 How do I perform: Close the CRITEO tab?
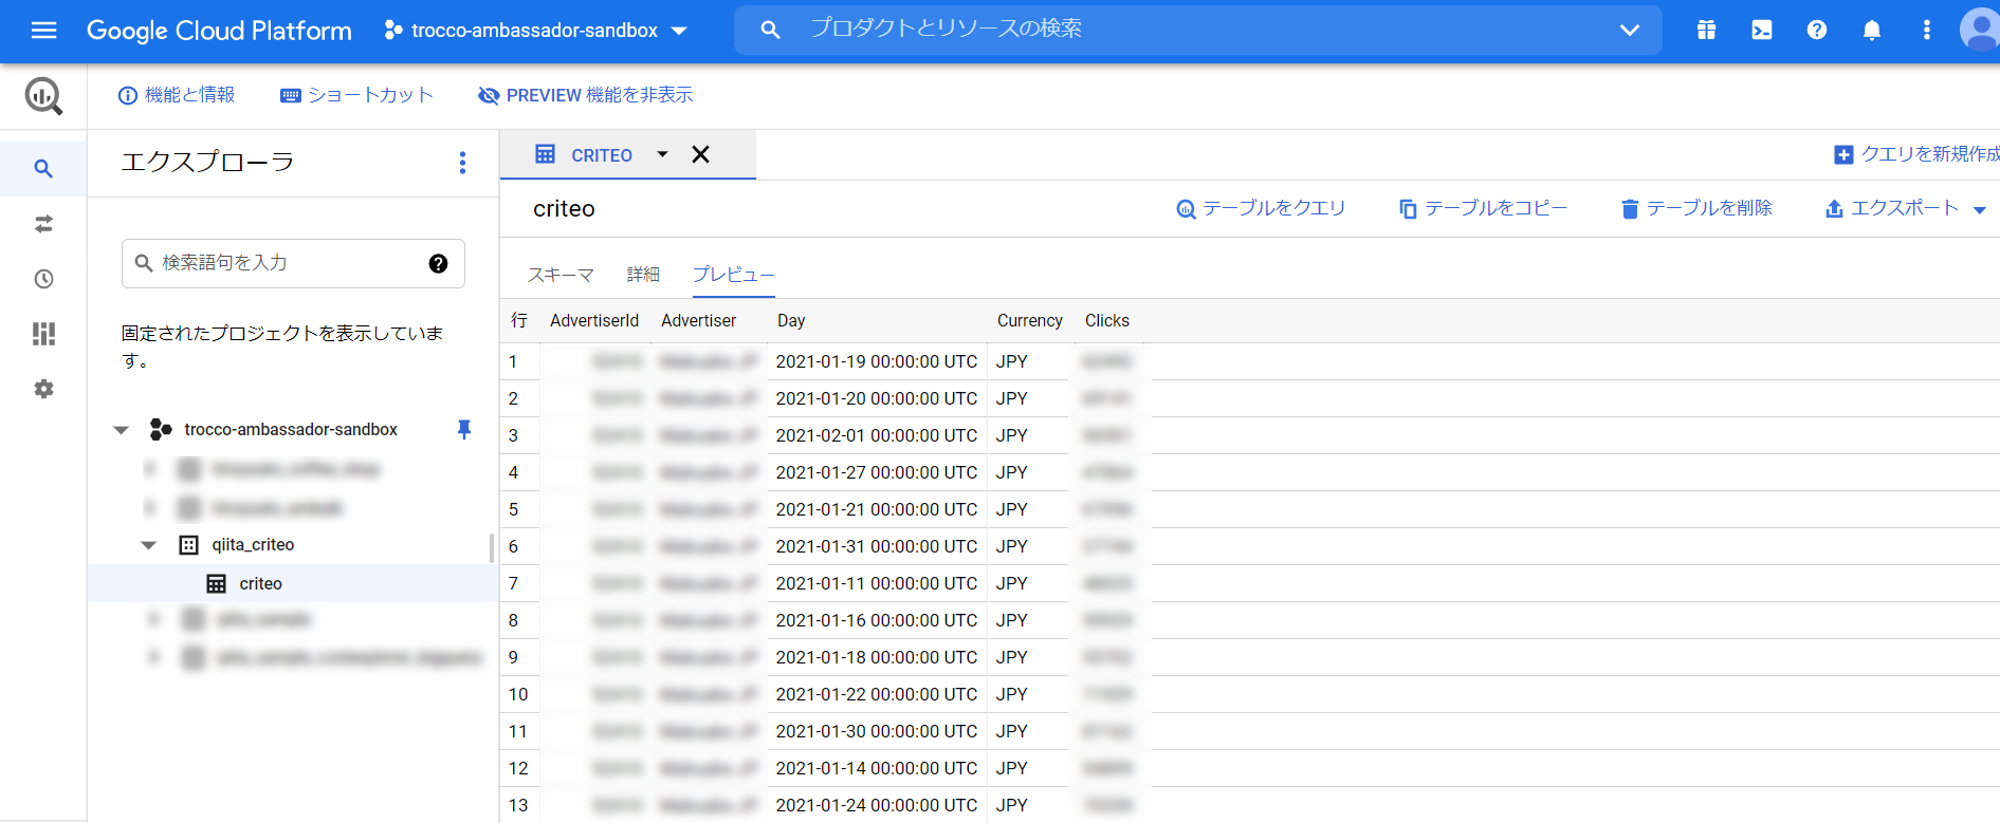[x=701, y=154]
